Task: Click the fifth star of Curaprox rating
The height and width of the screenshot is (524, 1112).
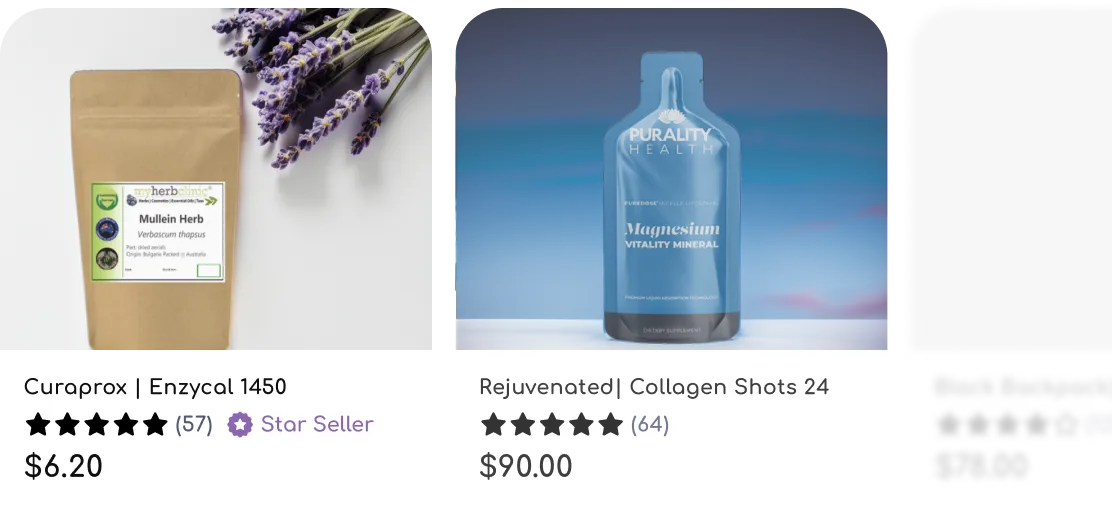Action: click(155, 424)
